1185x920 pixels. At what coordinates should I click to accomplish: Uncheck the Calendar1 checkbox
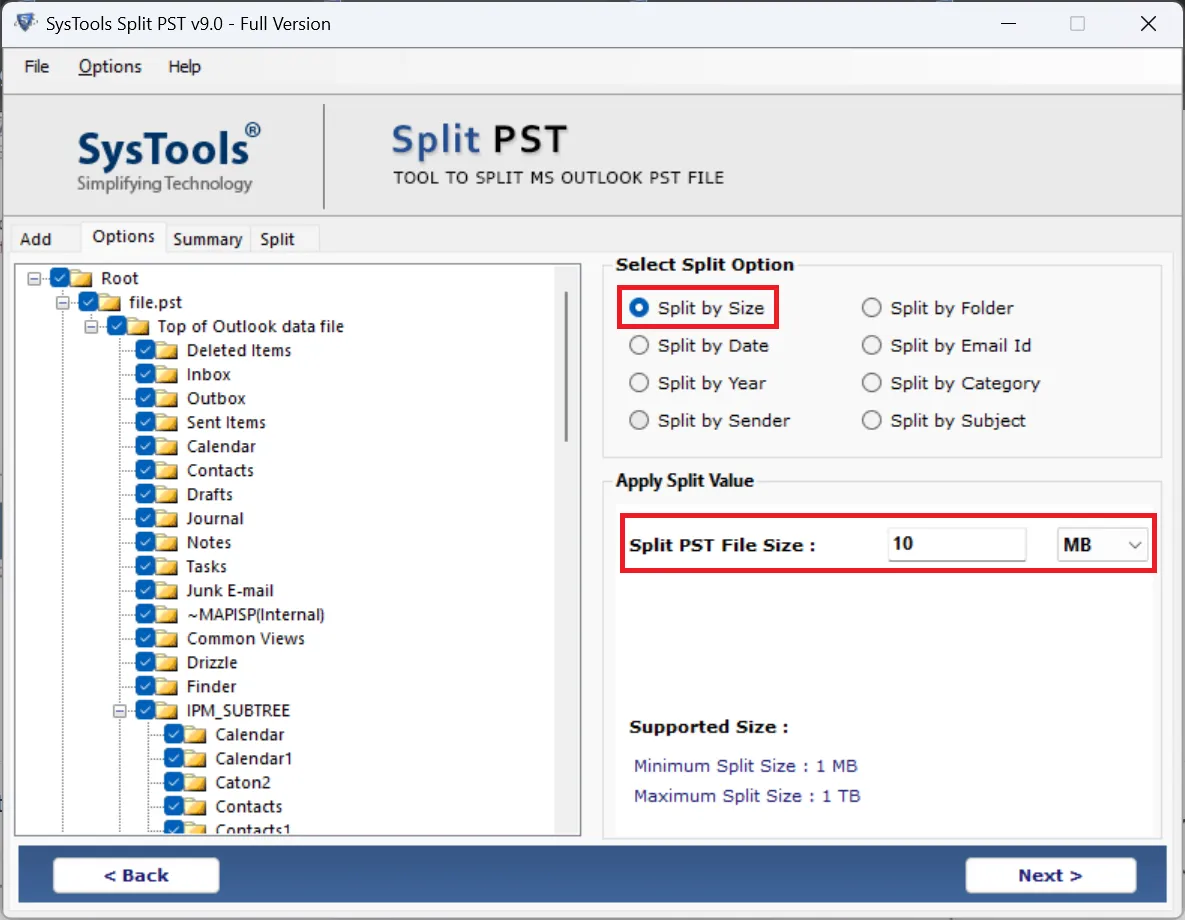(173, 757)
